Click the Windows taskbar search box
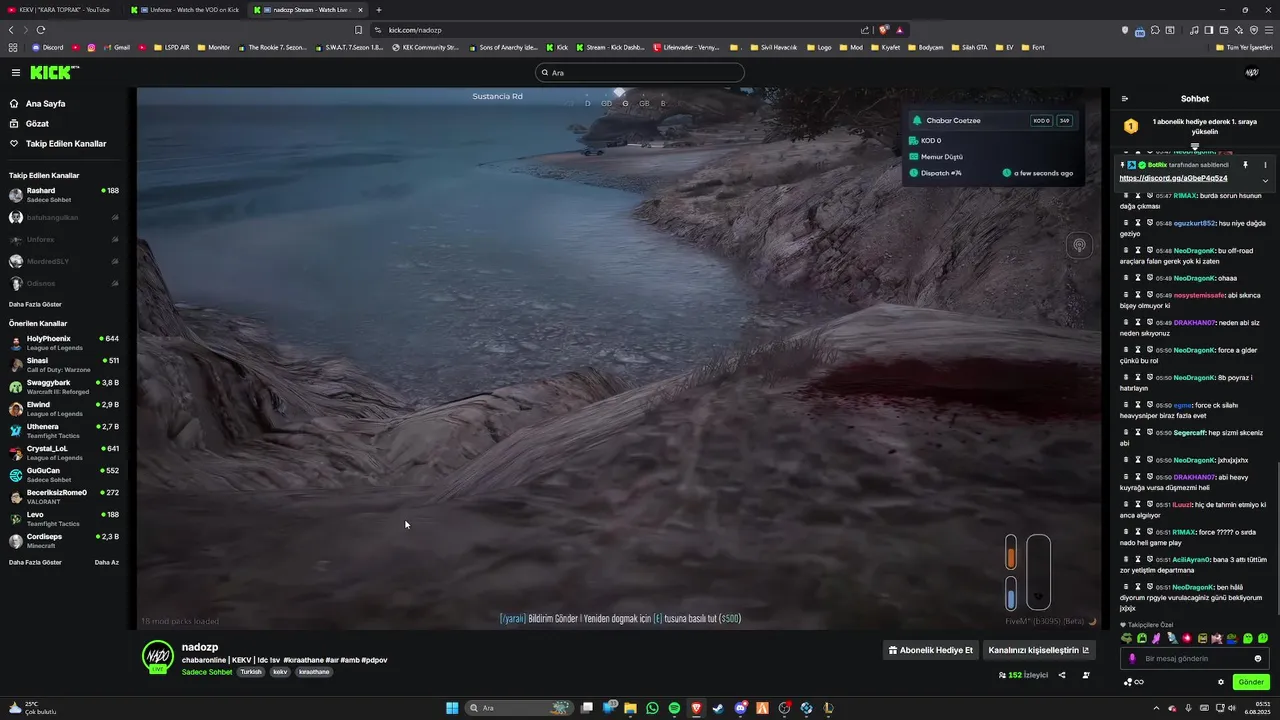 [x=520, y=708]
